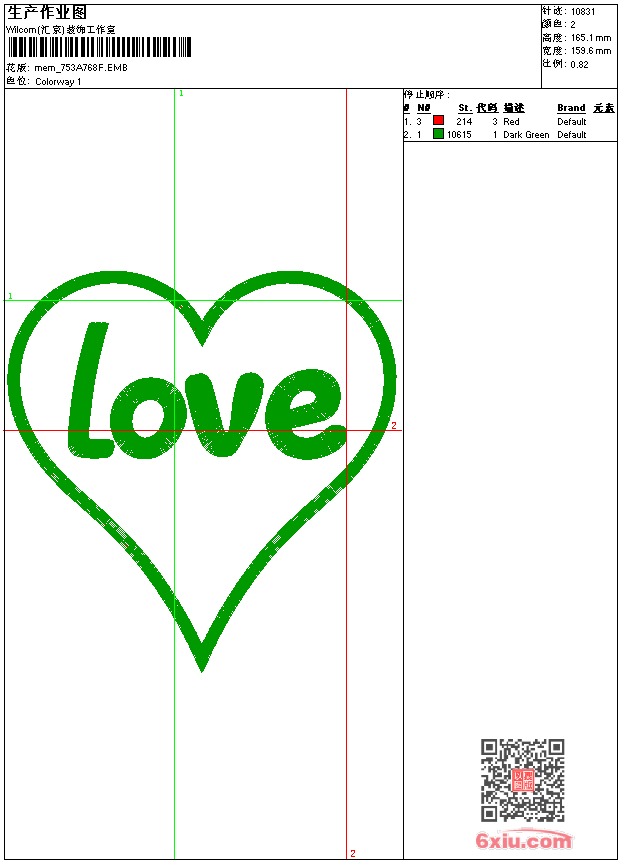Click the red color swatch in stop sequence
Image resolution: width=620 pixels, height=860 pixels.
click(x=438, y=120)
